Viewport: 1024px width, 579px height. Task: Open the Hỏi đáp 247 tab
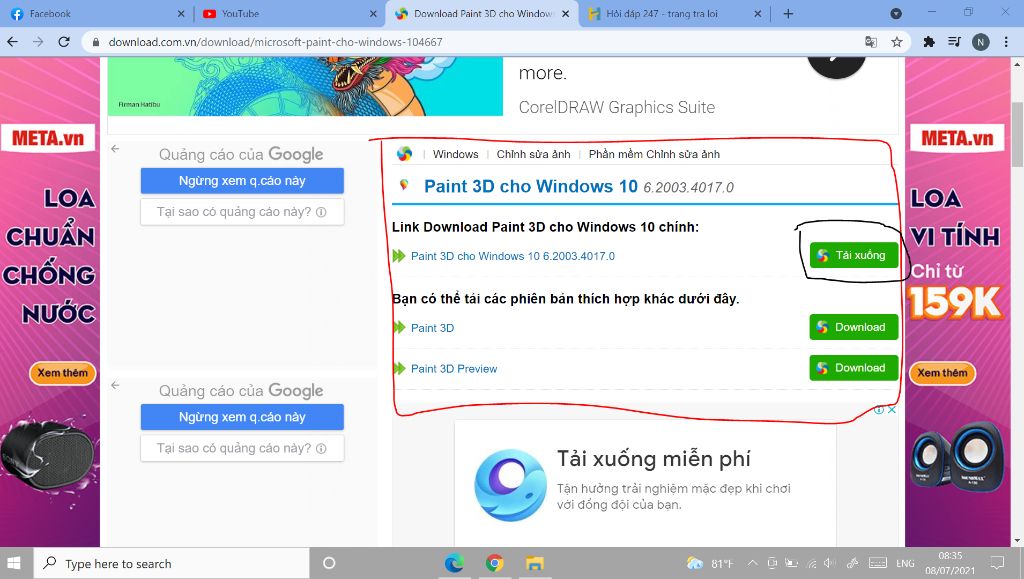673,14
